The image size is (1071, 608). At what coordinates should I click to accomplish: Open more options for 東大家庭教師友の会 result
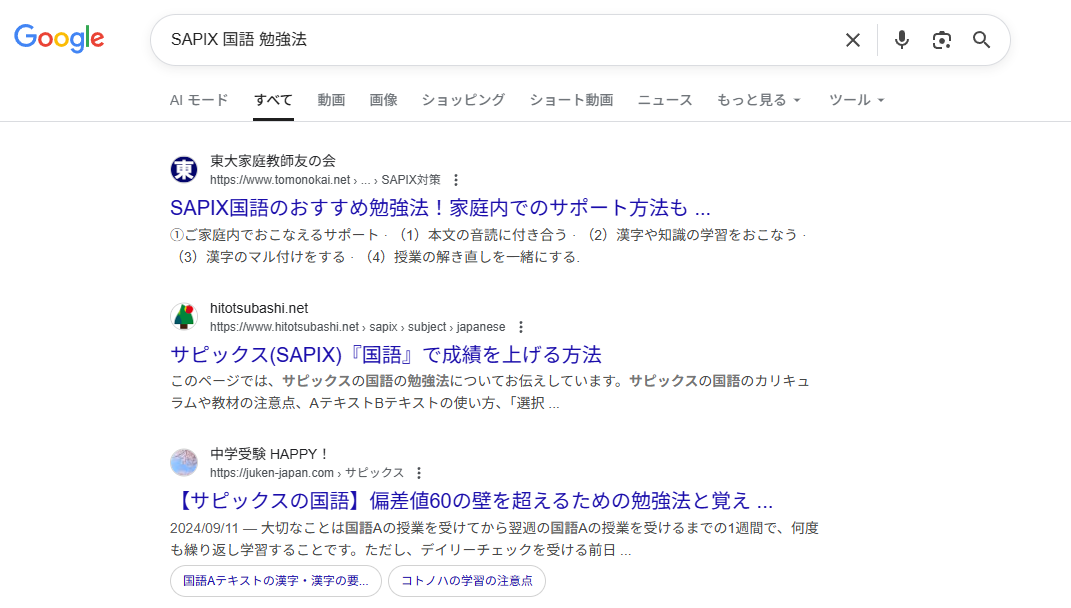click(456, 180)
